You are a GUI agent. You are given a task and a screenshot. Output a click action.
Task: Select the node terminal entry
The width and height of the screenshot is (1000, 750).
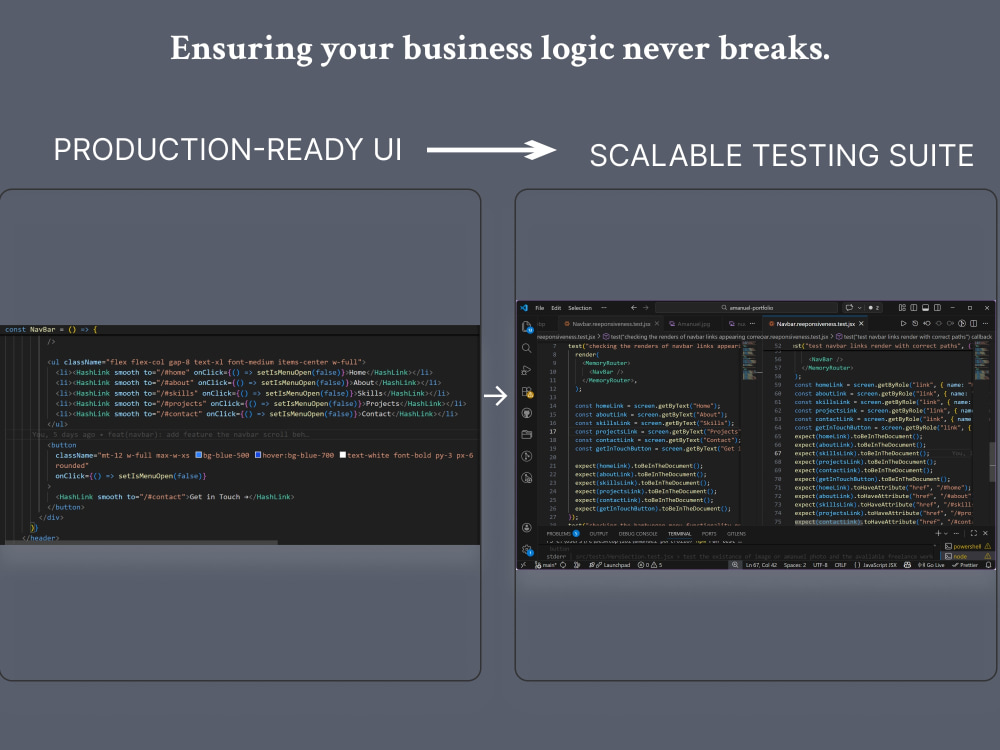967,556
